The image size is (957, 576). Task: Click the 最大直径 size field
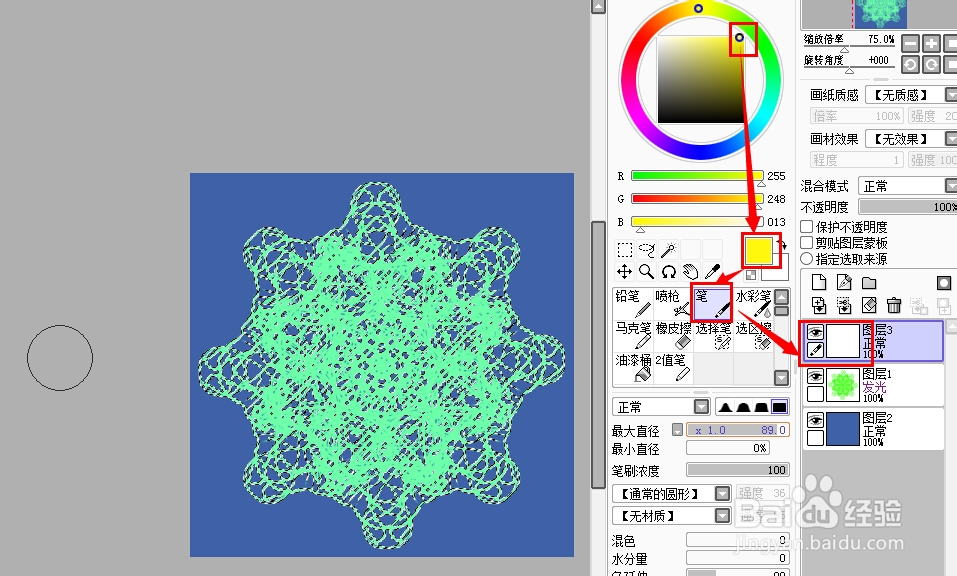pos(738,430)
